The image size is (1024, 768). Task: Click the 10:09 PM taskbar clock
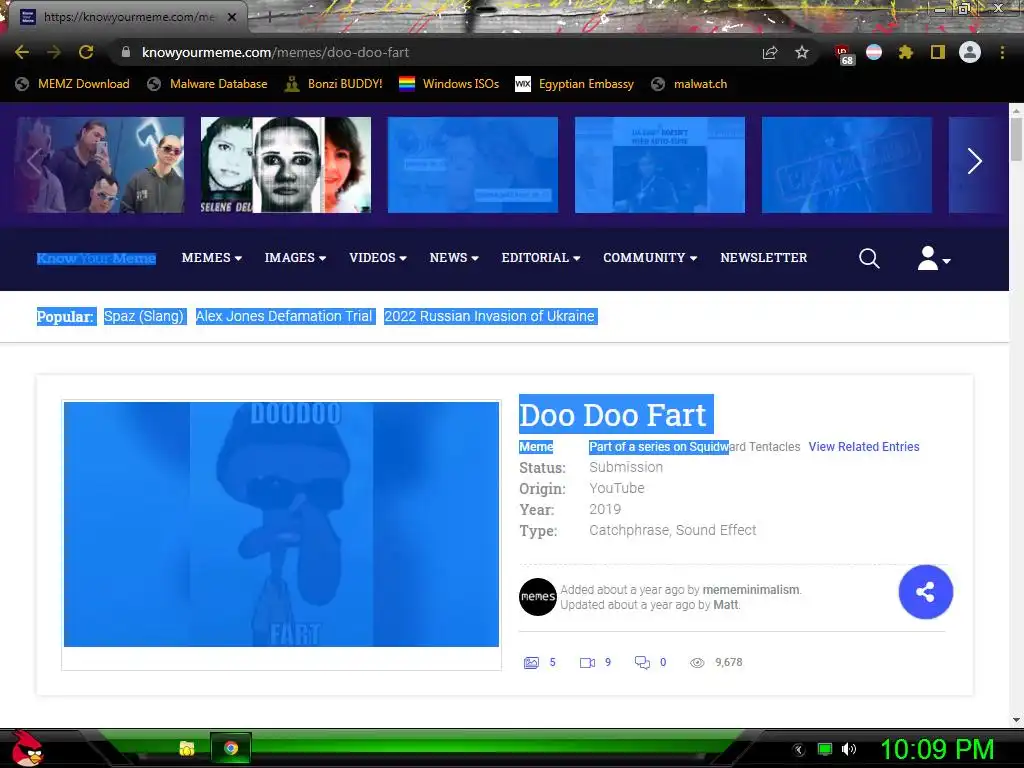[937, 749]
